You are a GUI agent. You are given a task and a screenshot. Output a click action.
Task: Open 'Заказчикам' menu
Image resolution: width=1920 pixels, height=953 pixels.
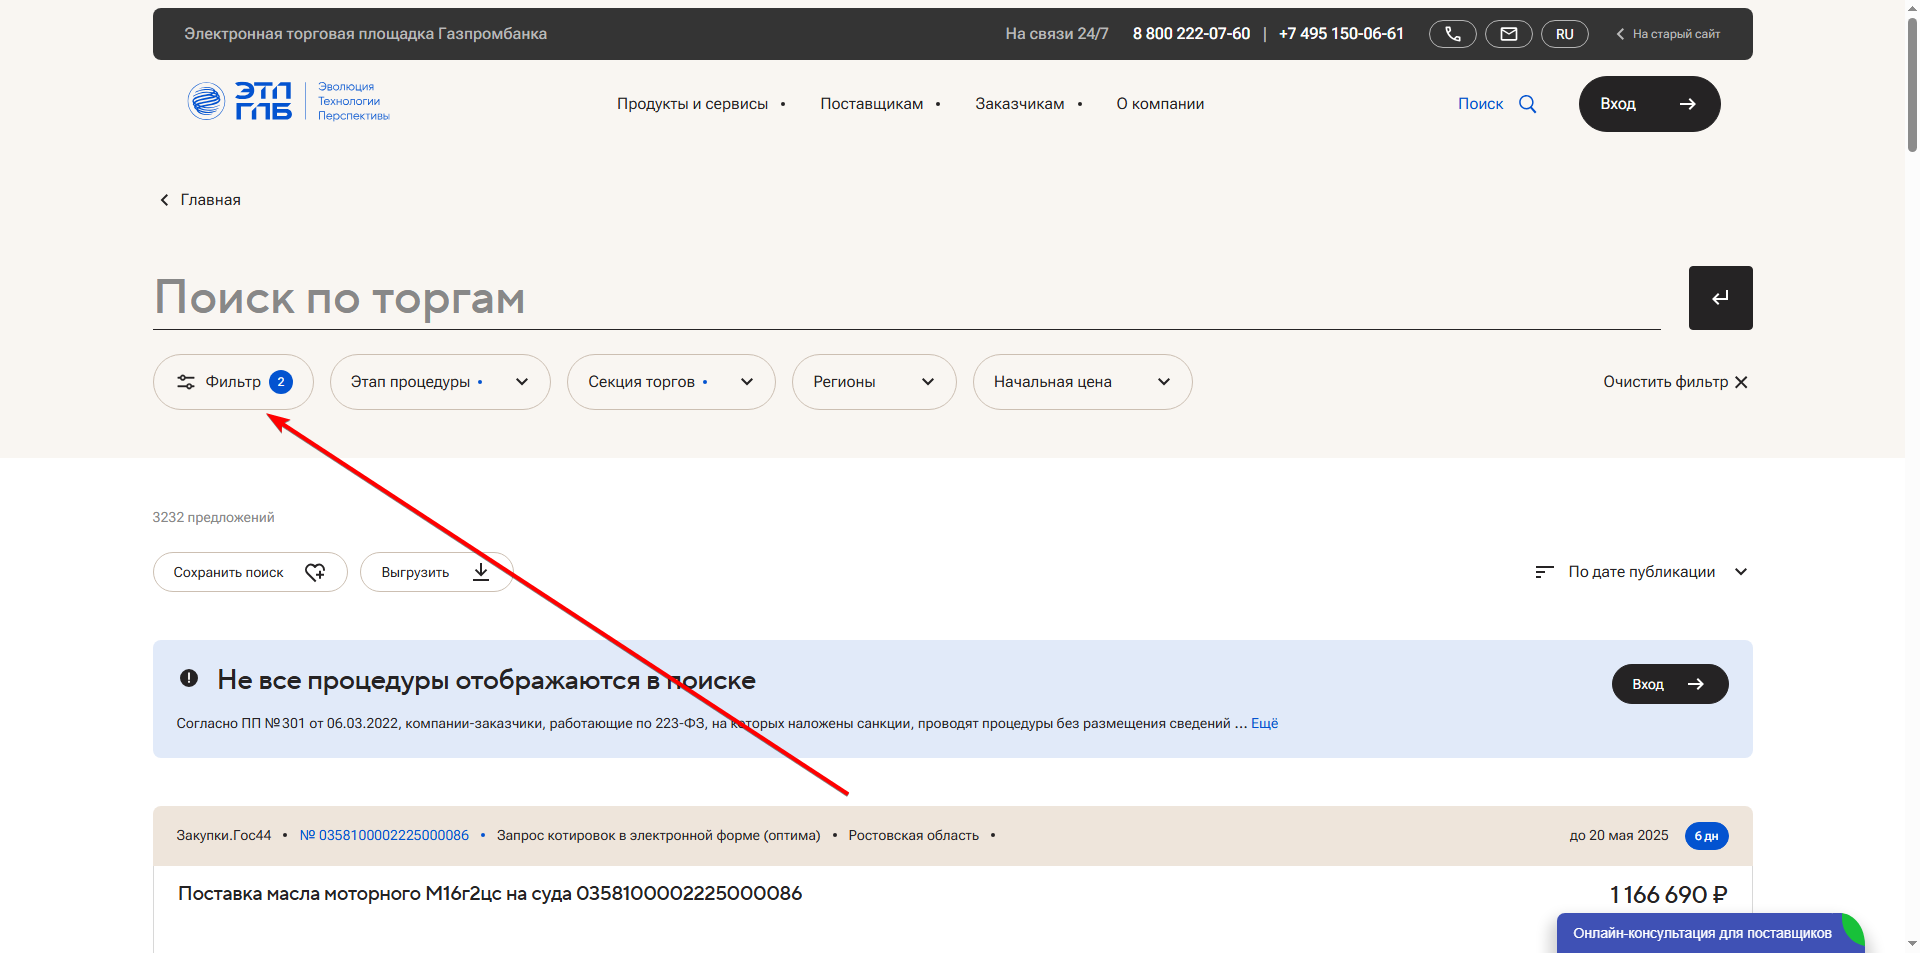[x=1020, y=104]
